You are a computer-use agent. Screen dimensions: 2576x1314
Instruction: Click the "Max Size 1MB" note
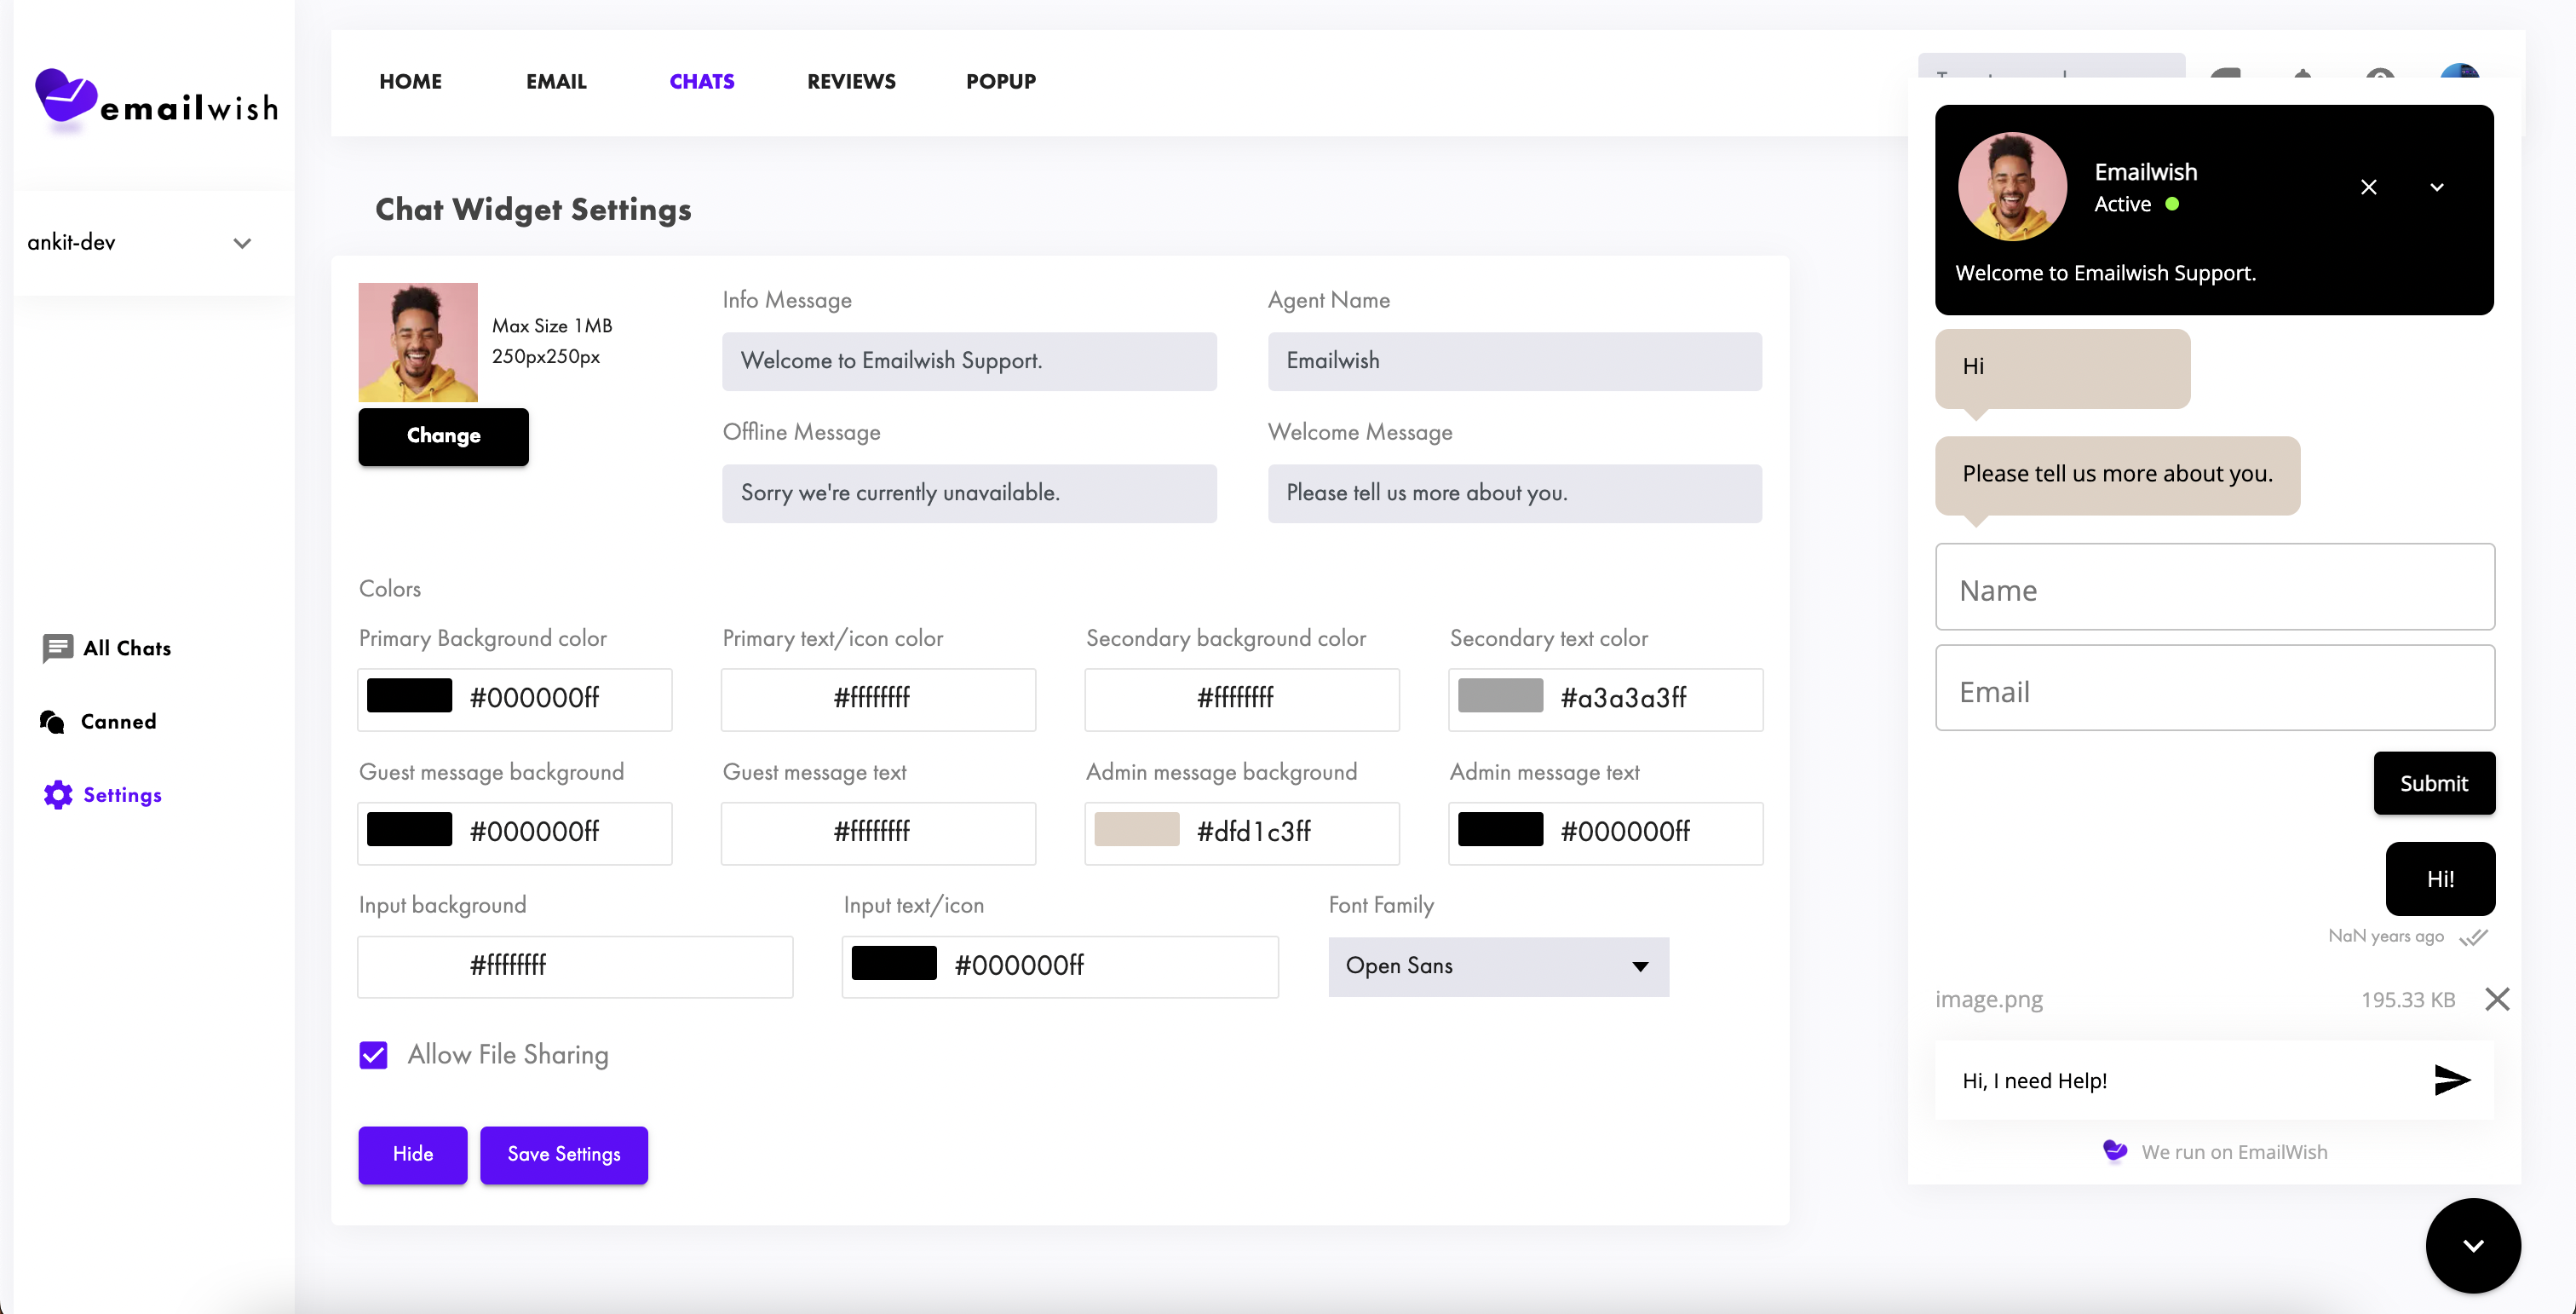pyautogui.click(x=552, y=326)
